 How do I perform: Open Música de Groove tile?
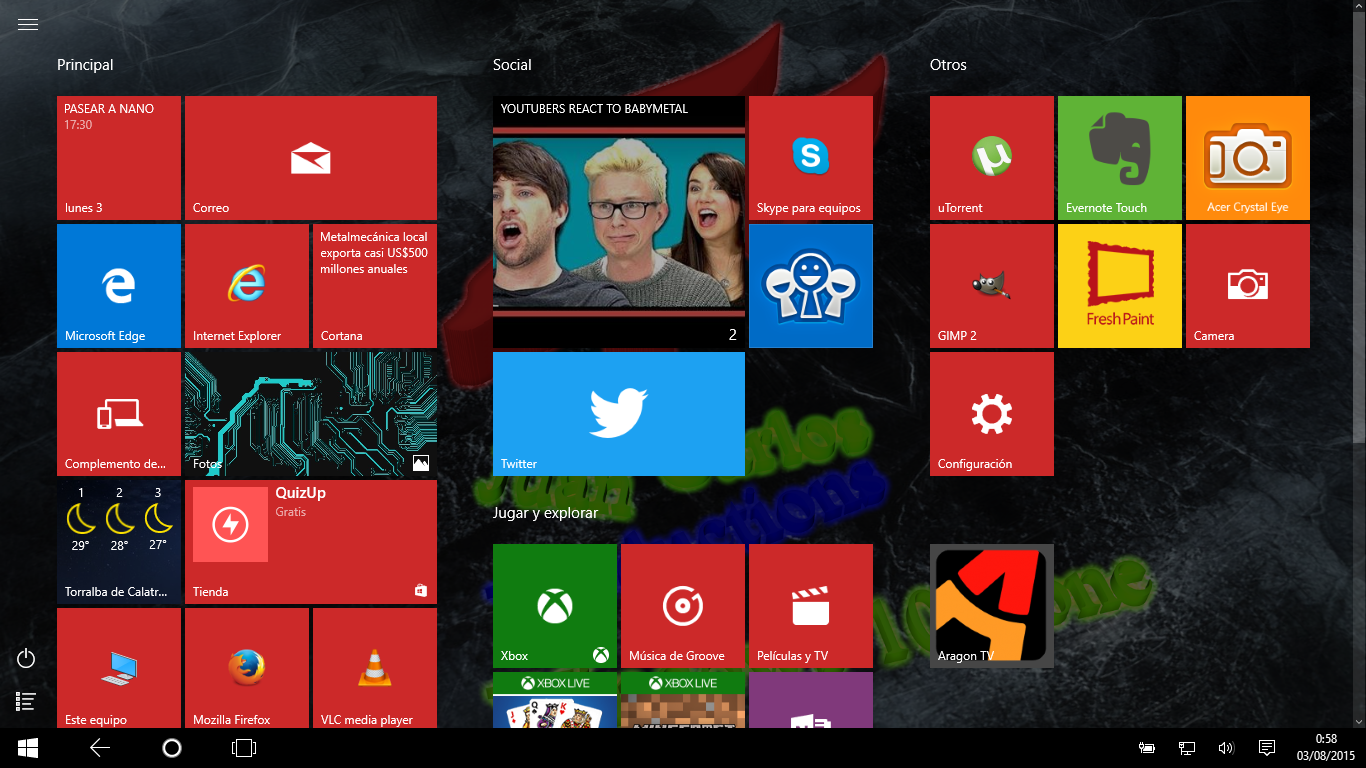point(683,606)
